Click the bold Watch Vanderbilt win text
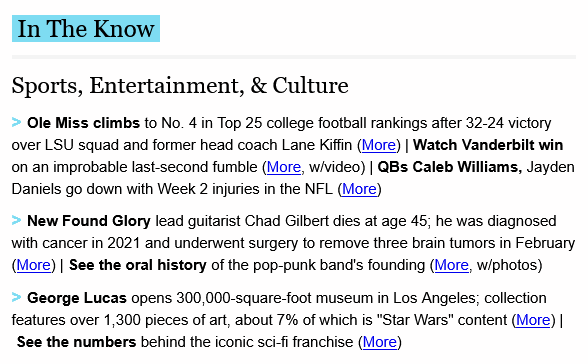The width and height of the screenshot is (588, 364). 488,145
